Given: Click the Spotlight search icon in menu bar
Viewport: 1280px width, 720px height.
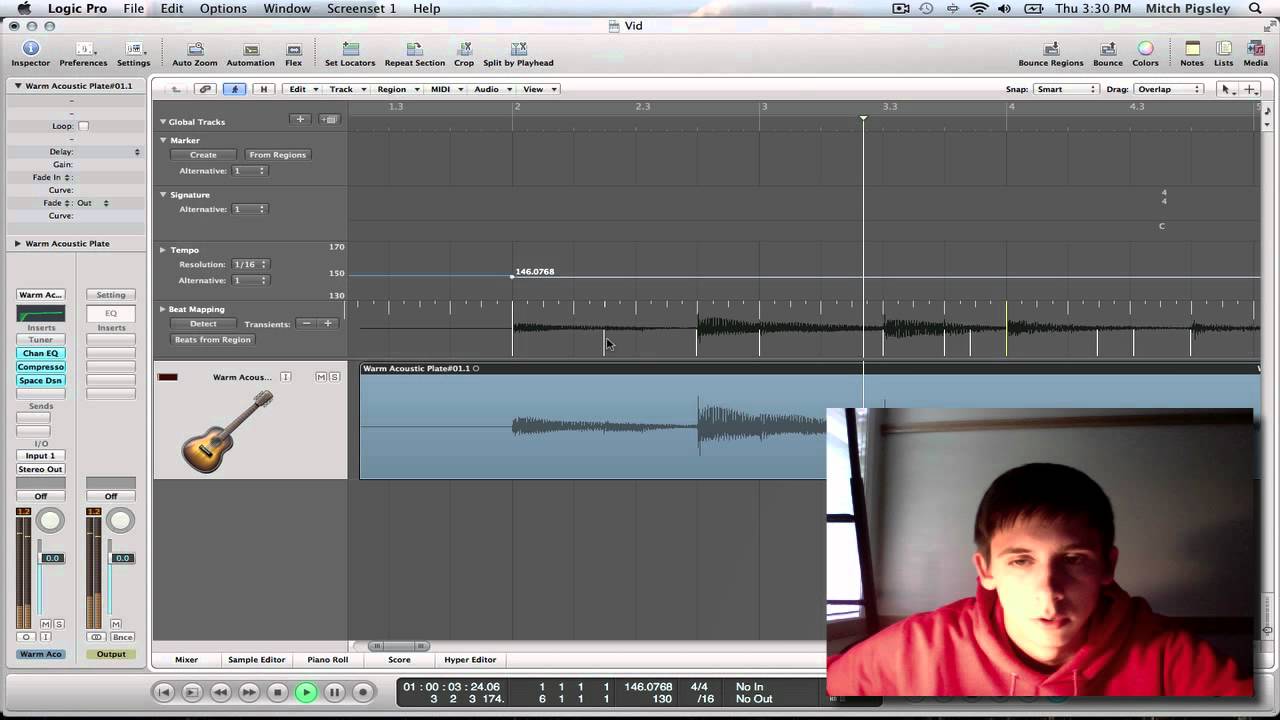Looking at the screenshot, I should (1255, 8).
